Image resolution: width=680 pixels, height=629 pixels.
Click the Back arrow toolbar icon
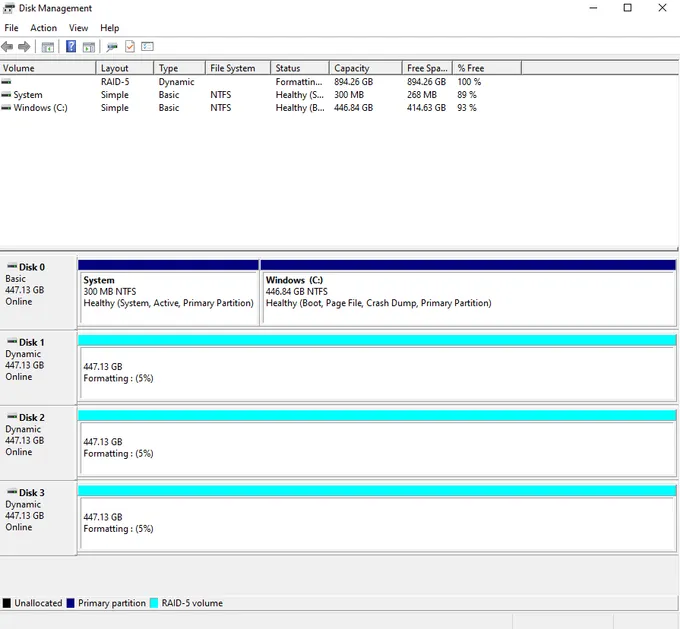[7, 46]
